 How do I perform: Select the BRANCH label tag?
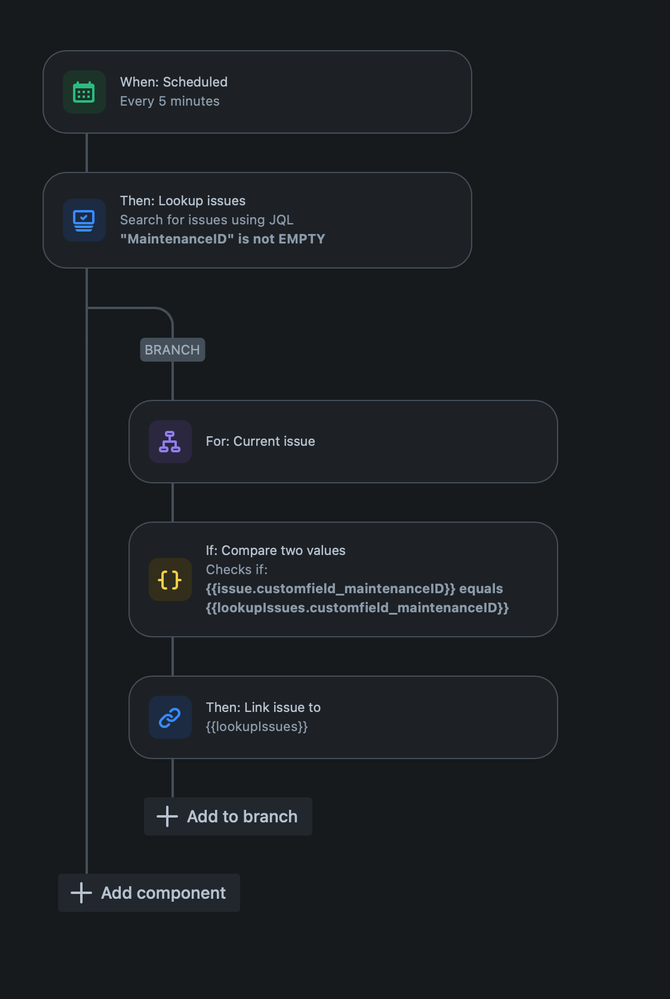pos(172,350)
